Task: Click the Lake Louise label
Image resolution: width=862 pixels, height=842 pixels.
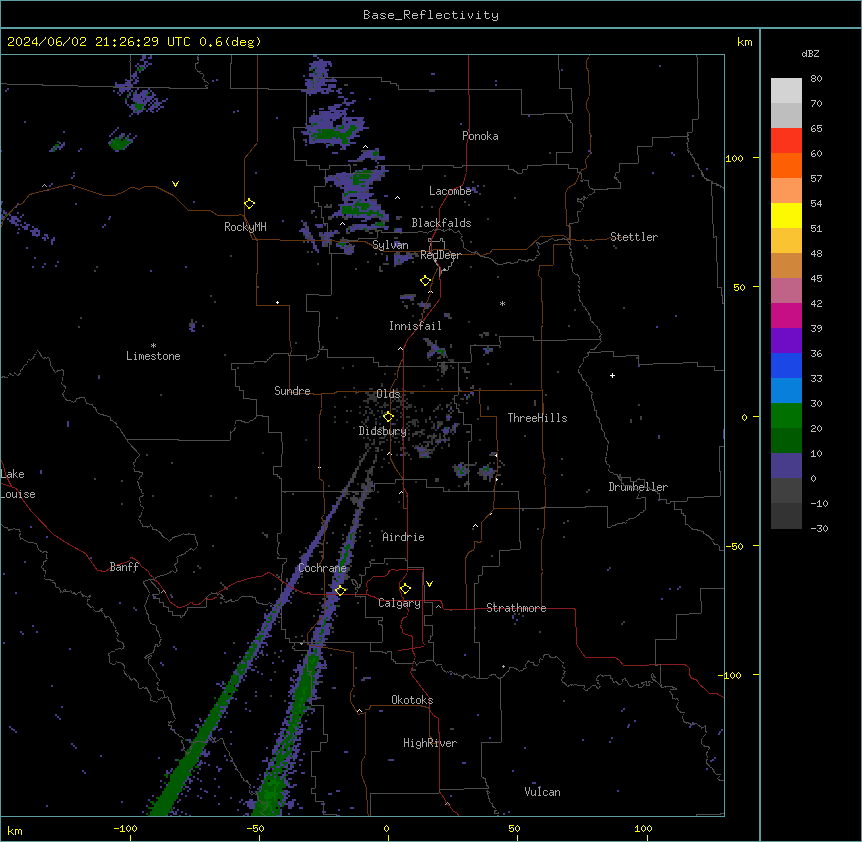Action: [18, 484]
